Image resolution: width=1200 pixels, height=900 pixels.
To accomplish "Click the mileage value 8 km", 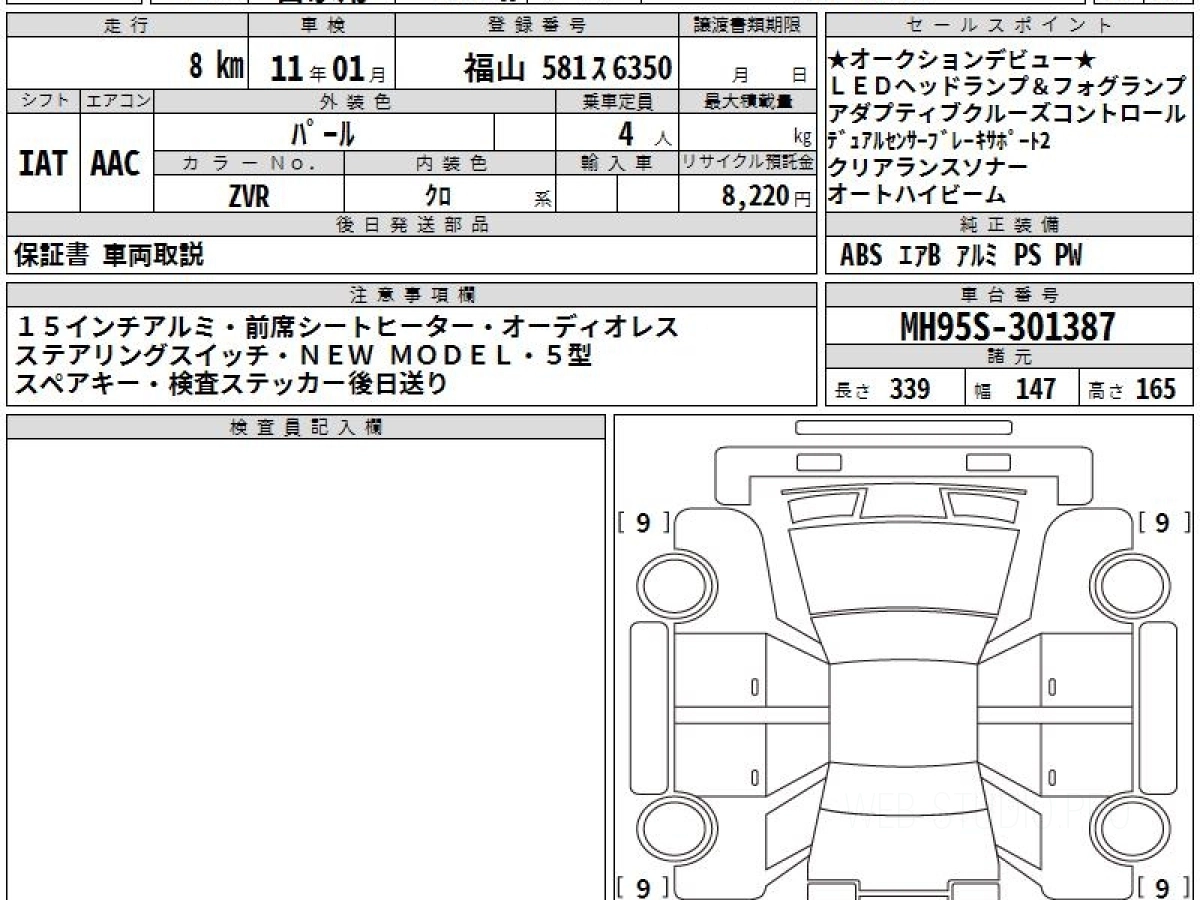I will 217,67.
